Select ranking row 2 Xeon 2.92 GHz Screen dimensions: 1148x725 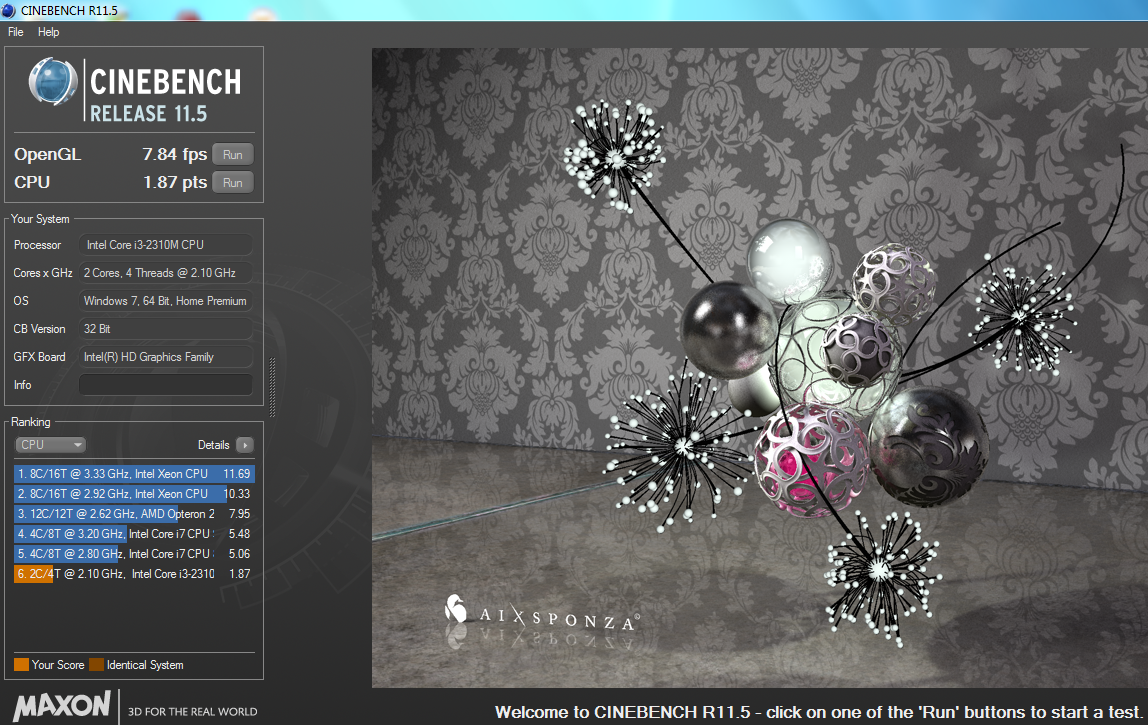[134, 494]
